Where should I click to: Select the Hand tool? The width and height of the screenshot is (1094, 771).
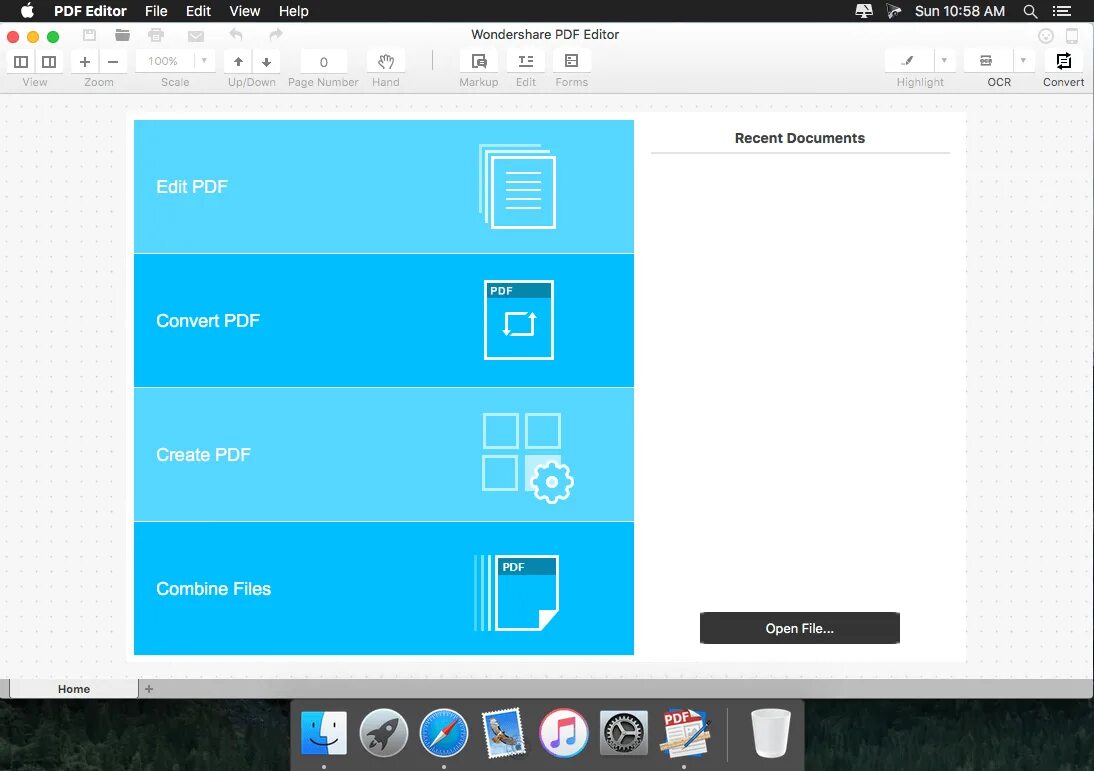tap(386, 61)
